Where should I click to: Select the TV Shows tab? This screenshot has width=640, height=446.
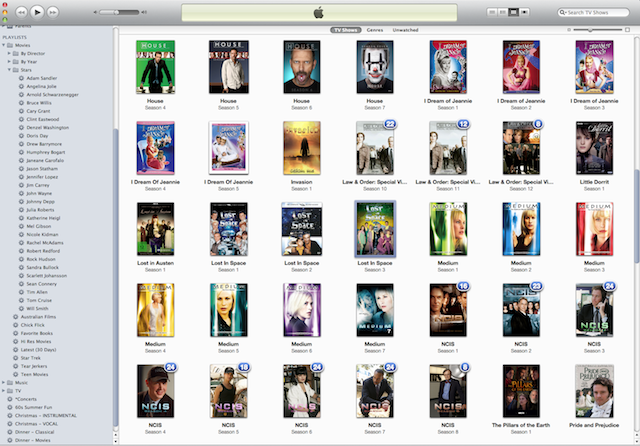click(345, 30)
